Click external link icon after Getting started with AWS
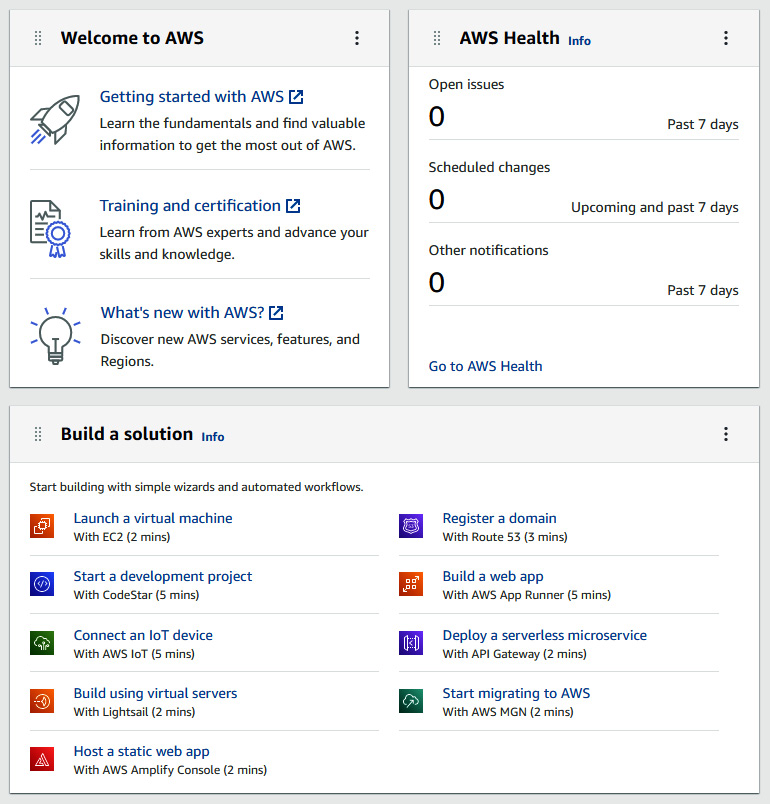Screen dimensions: 770x804 (x=296, y=96)
